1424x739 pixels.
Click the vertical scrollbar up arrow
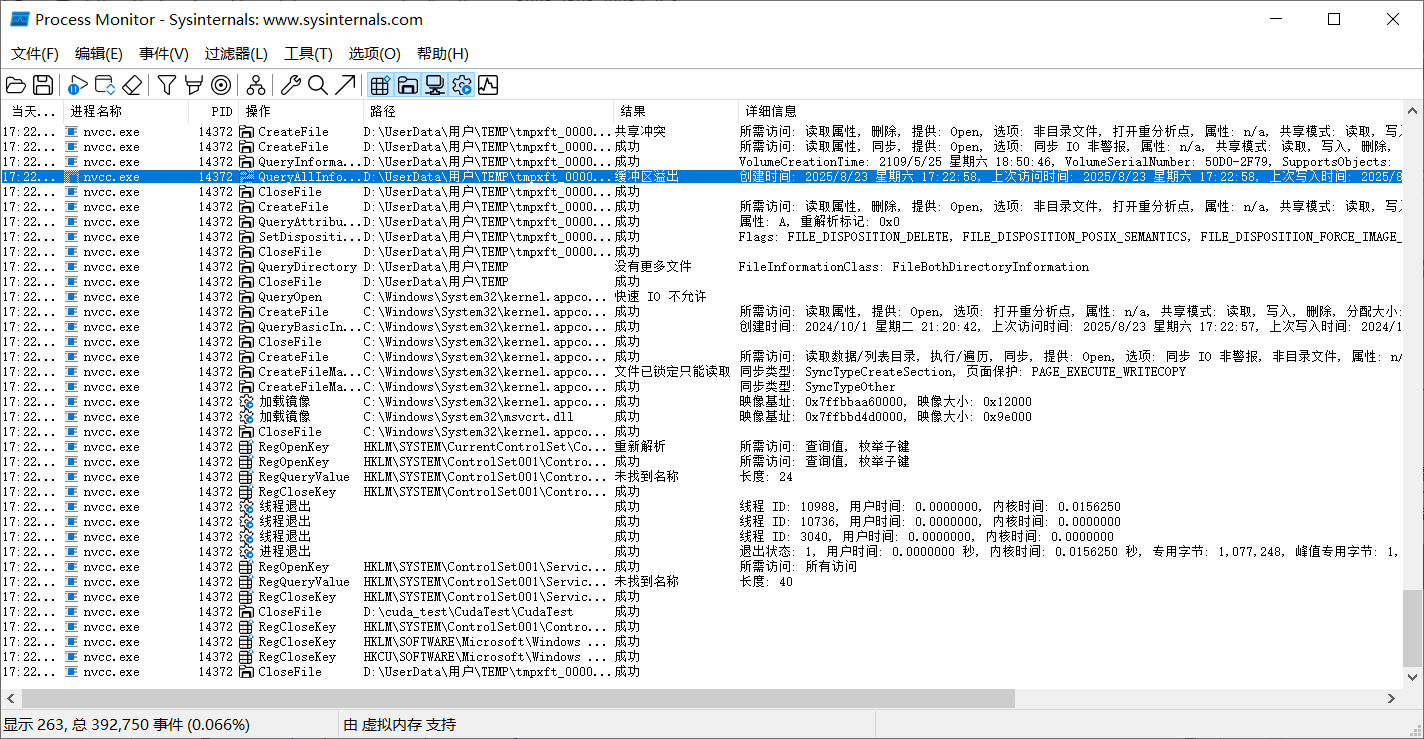[x=1413, y=110]
